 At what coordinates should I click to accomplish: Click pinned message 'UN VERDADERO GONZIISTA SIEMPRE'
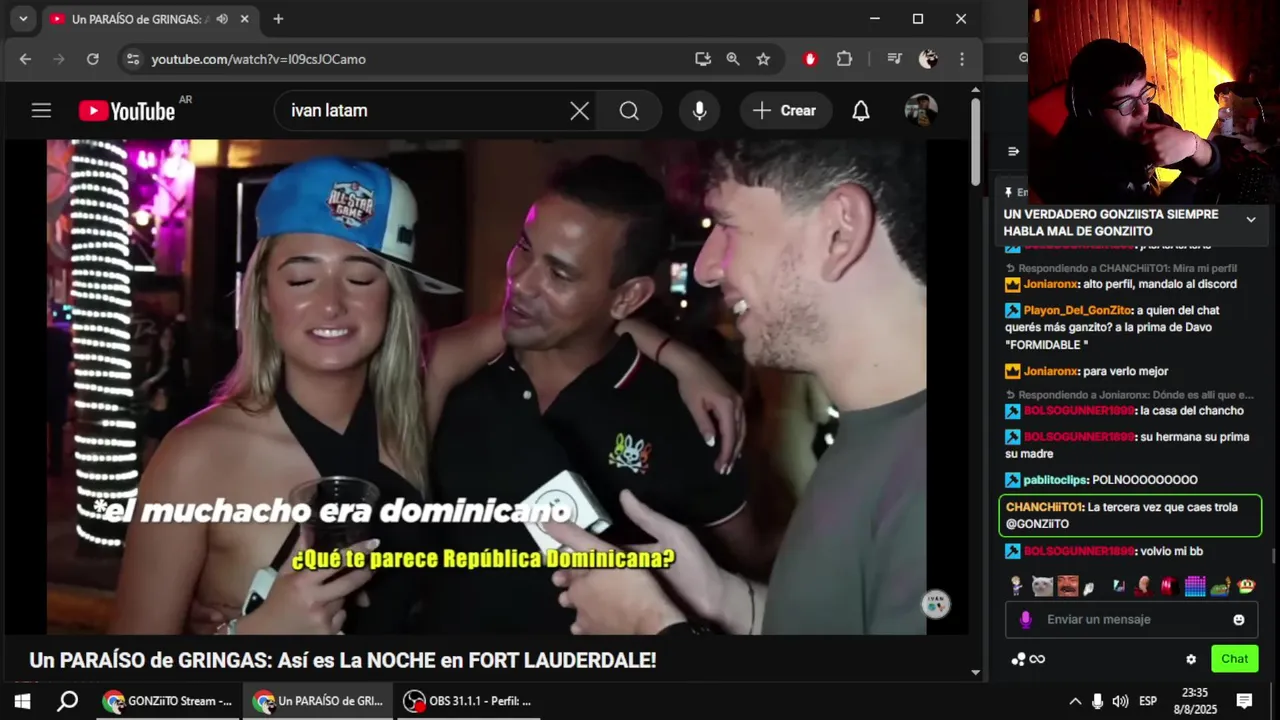[1111, 222]
